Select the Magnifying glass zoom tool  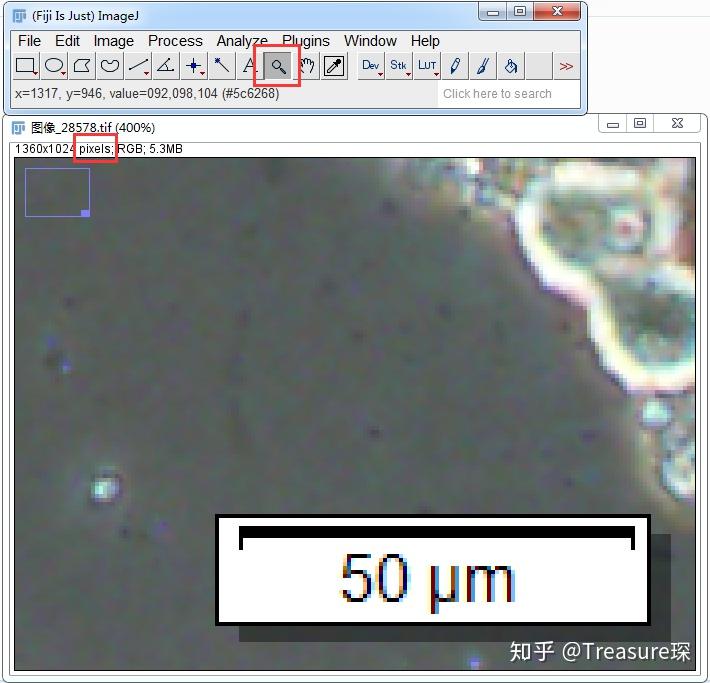[x=278, y=66]
